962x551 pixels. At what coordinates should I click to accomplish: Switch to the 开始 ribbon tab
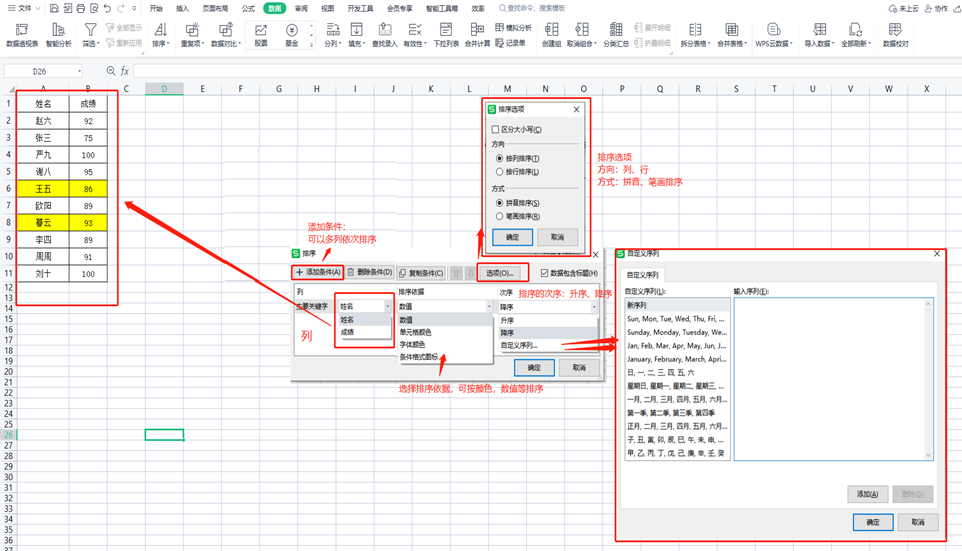[x=156, y=9]
